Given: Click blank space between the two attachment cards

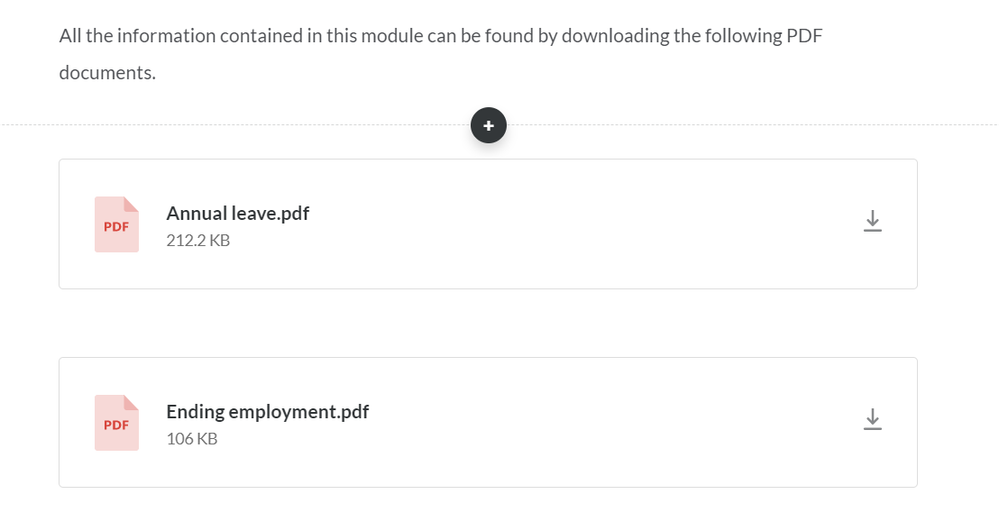Looking at the screenshot, I should (488, 323).
